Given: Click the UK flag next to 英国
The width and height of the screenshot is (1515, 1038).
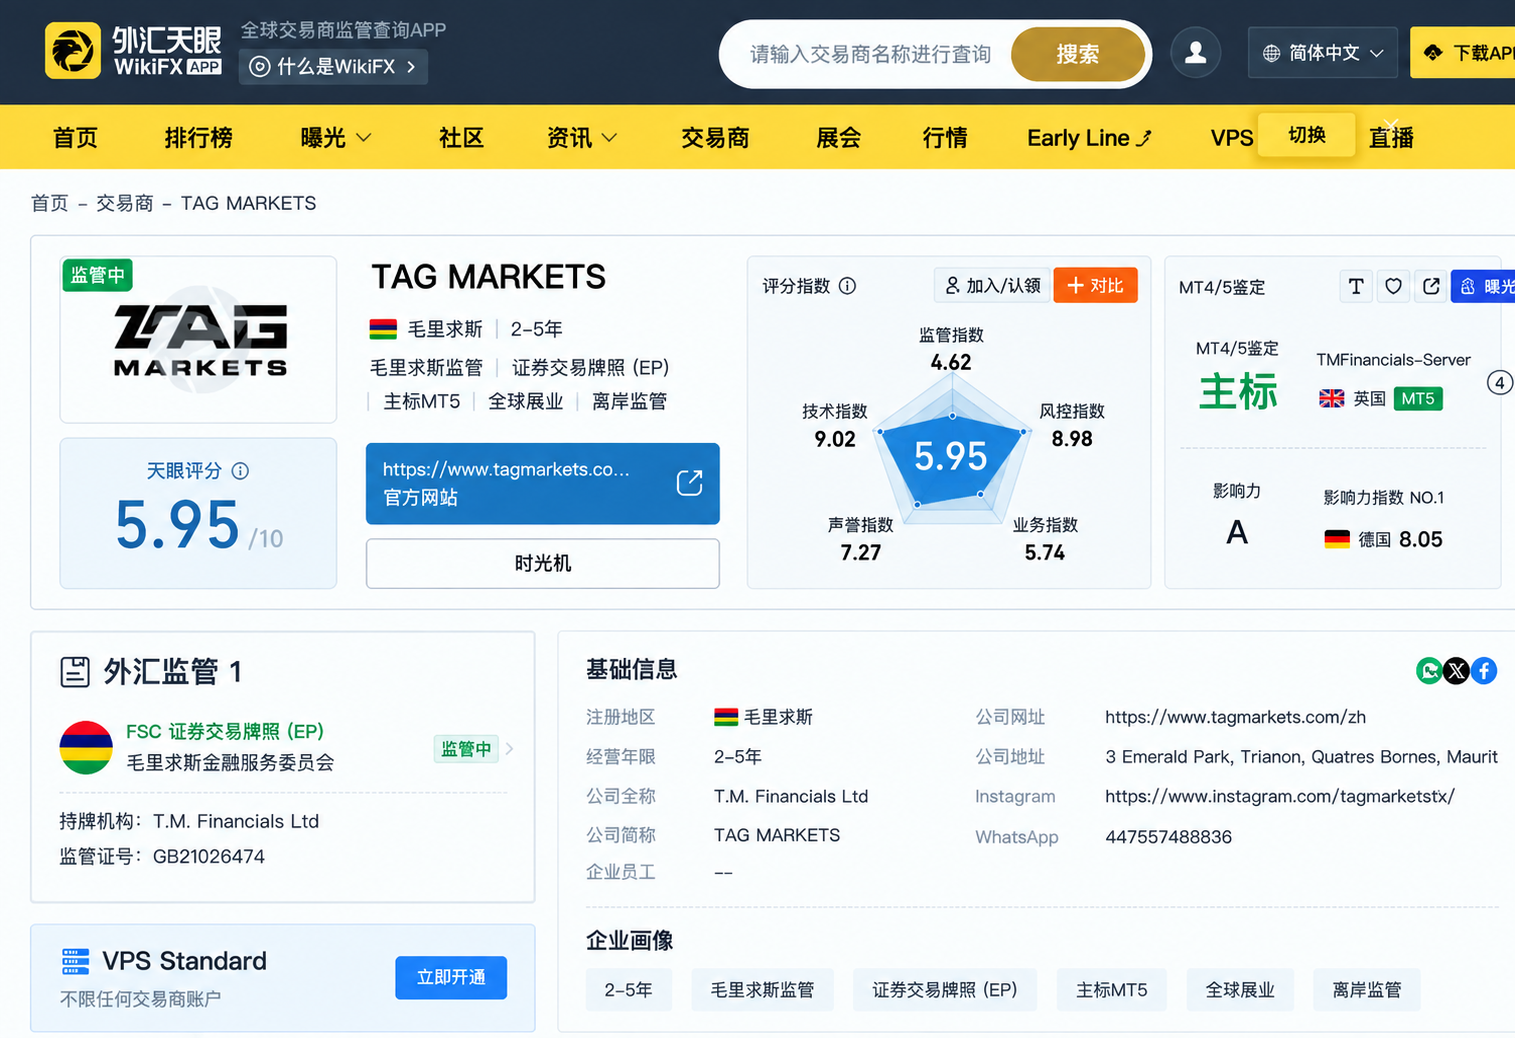Looking at the screenshot, I should click(1332, 399).
